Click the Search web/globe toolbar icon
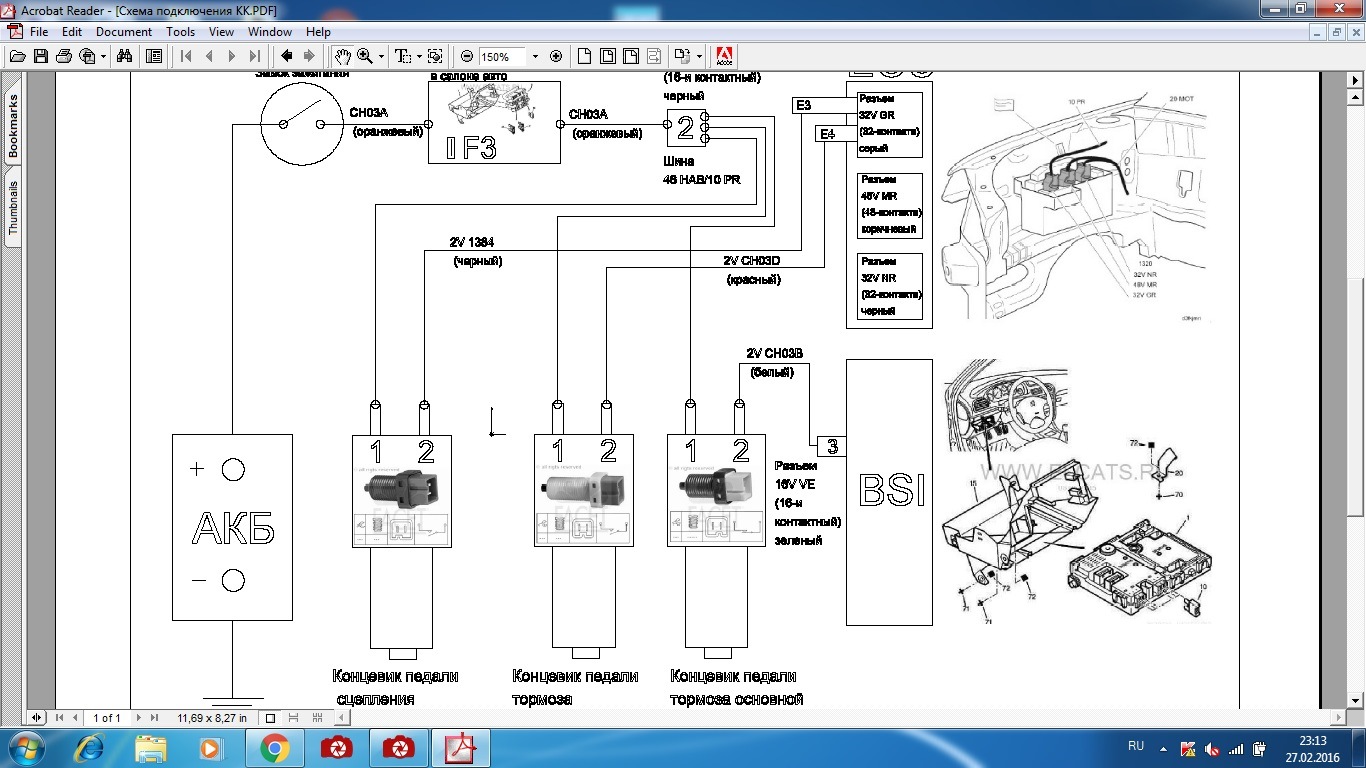 point(87,56)
